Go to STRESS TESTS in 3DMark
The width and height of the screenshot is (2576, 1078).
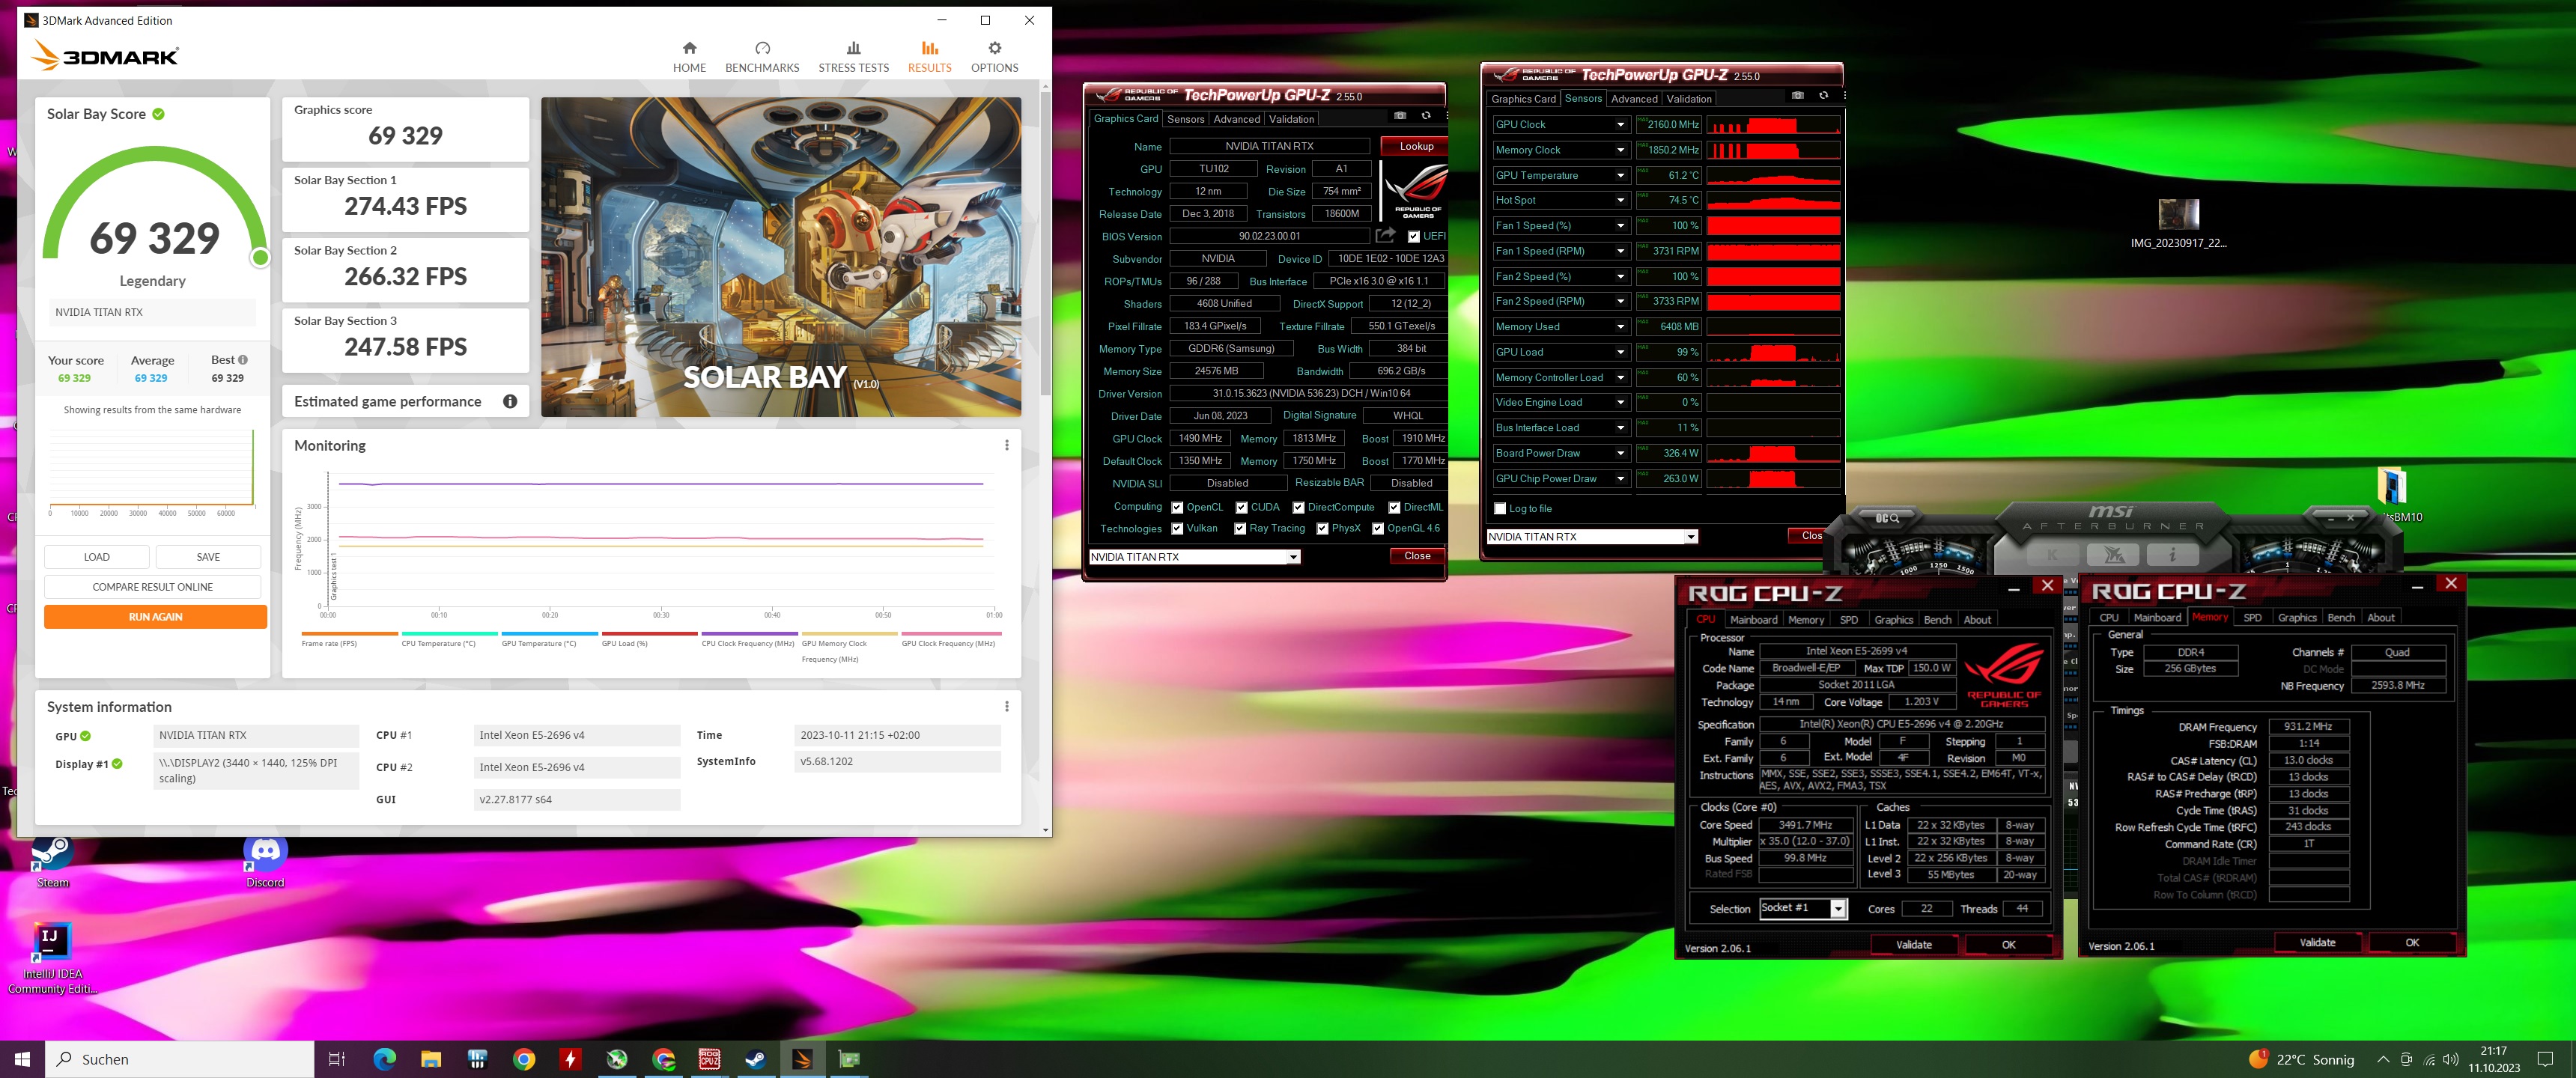click(853, 57)
